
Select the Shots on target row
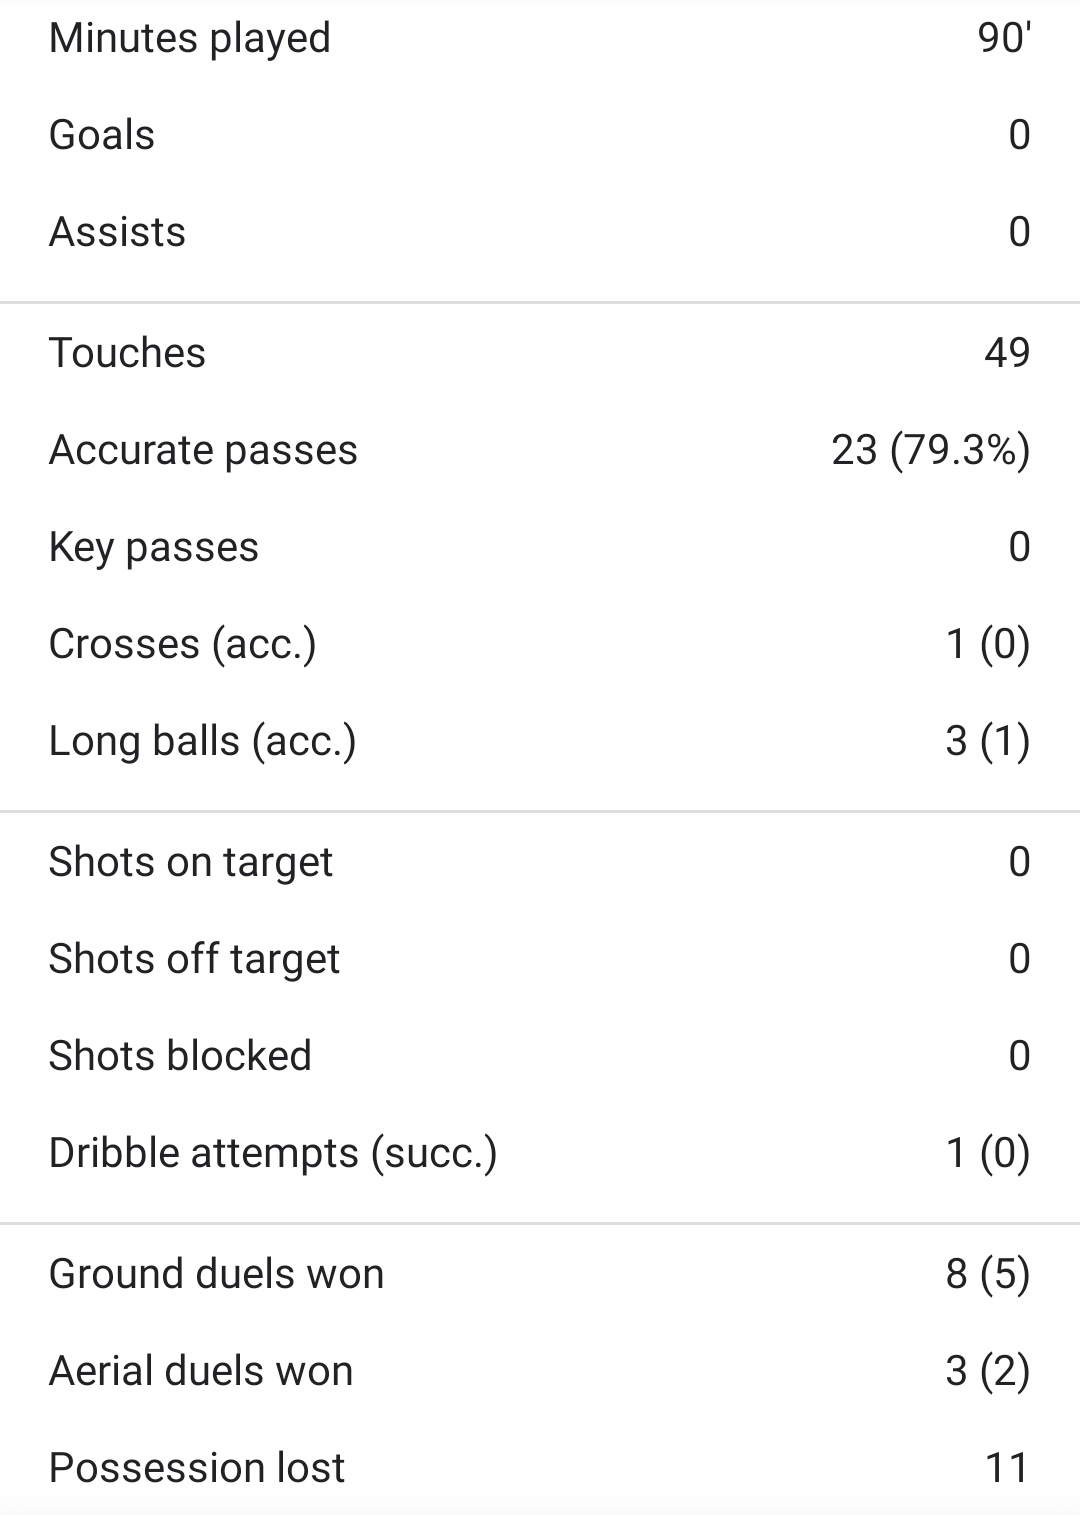pos(540,862)
